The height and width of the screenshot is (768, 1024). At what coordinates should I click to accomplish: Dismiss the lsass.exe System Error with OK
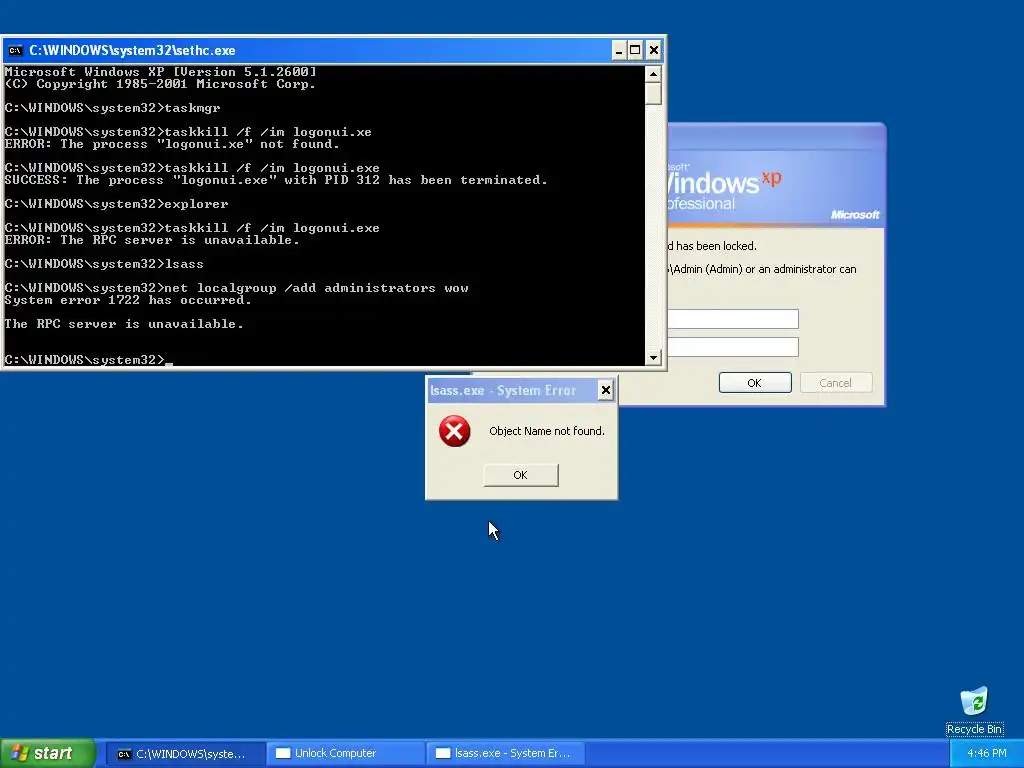click(x=520, y=475)
